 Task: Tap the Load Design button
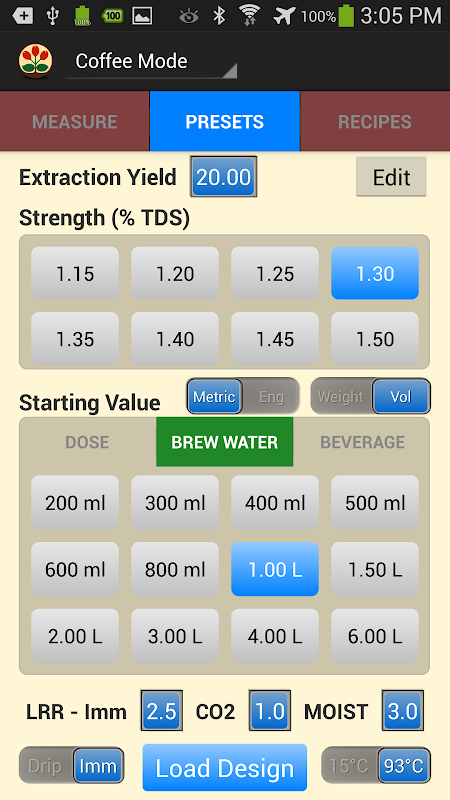[225, 767]
